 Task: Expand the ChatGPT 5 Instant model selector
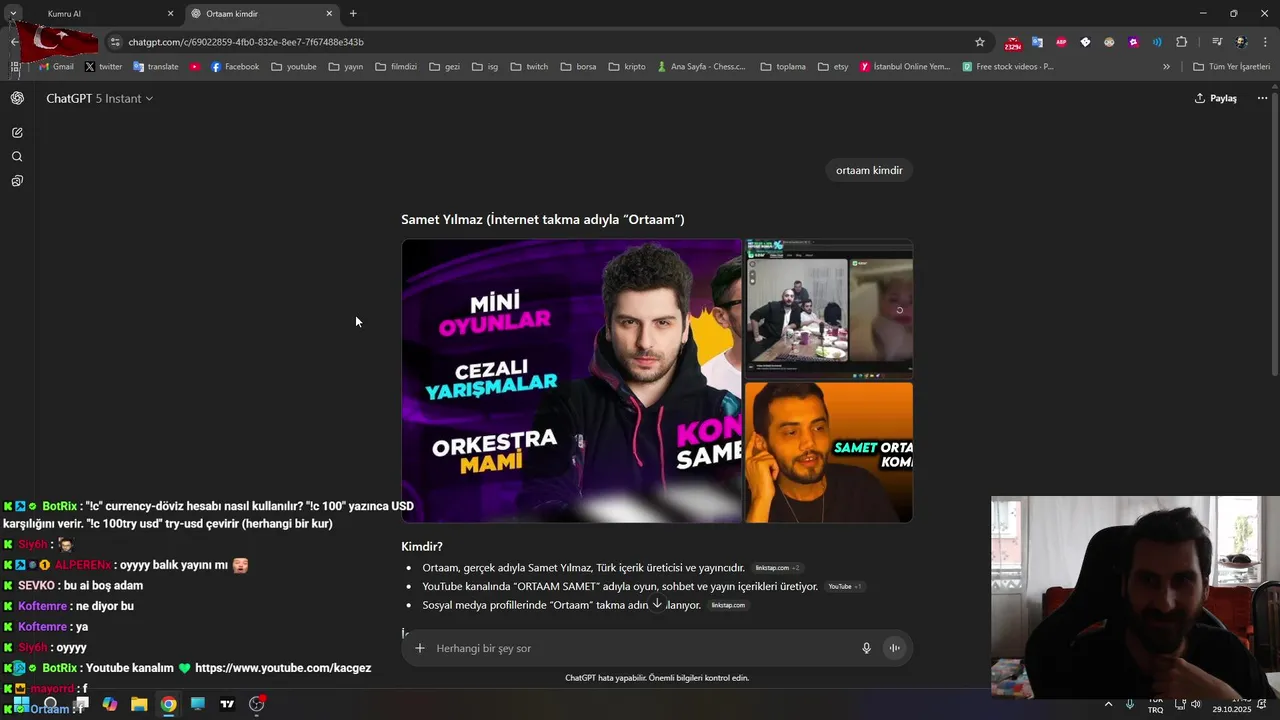coord(100,98)
